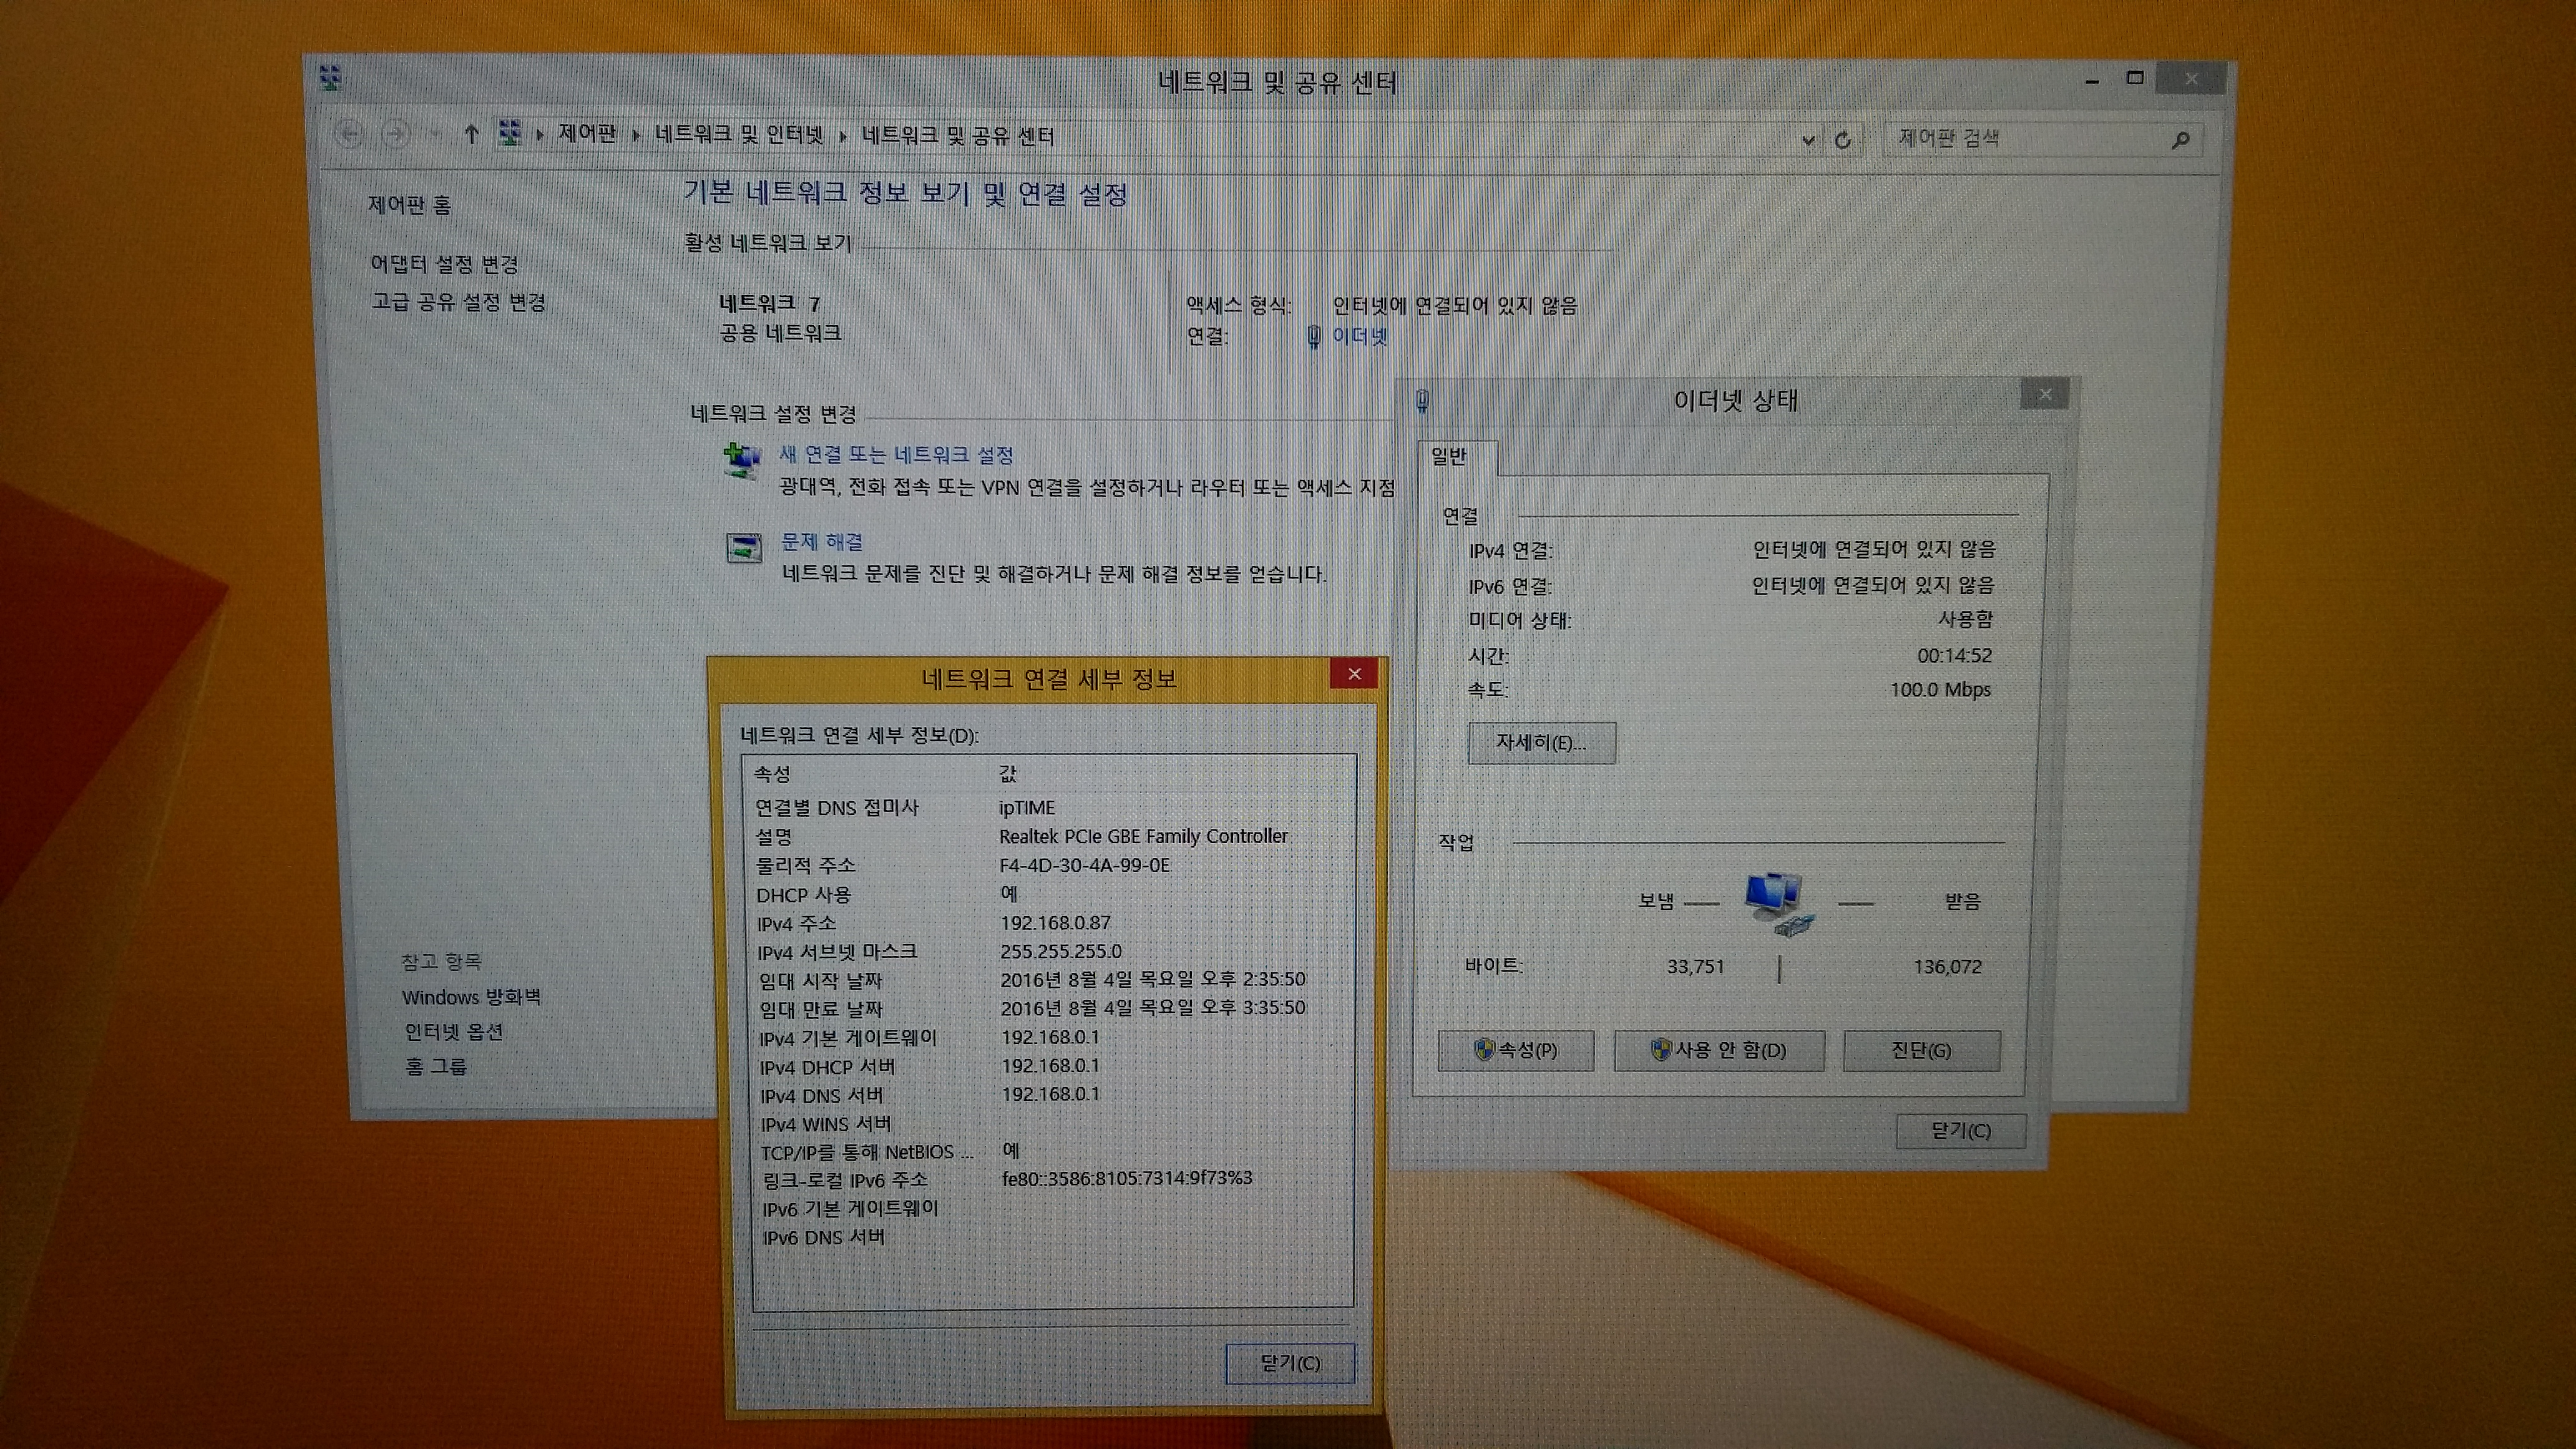This screenshot has height=1449, width=2576.
Task: Select the IPv6 DNS 서버 row
Action: pos(1053,1238)
